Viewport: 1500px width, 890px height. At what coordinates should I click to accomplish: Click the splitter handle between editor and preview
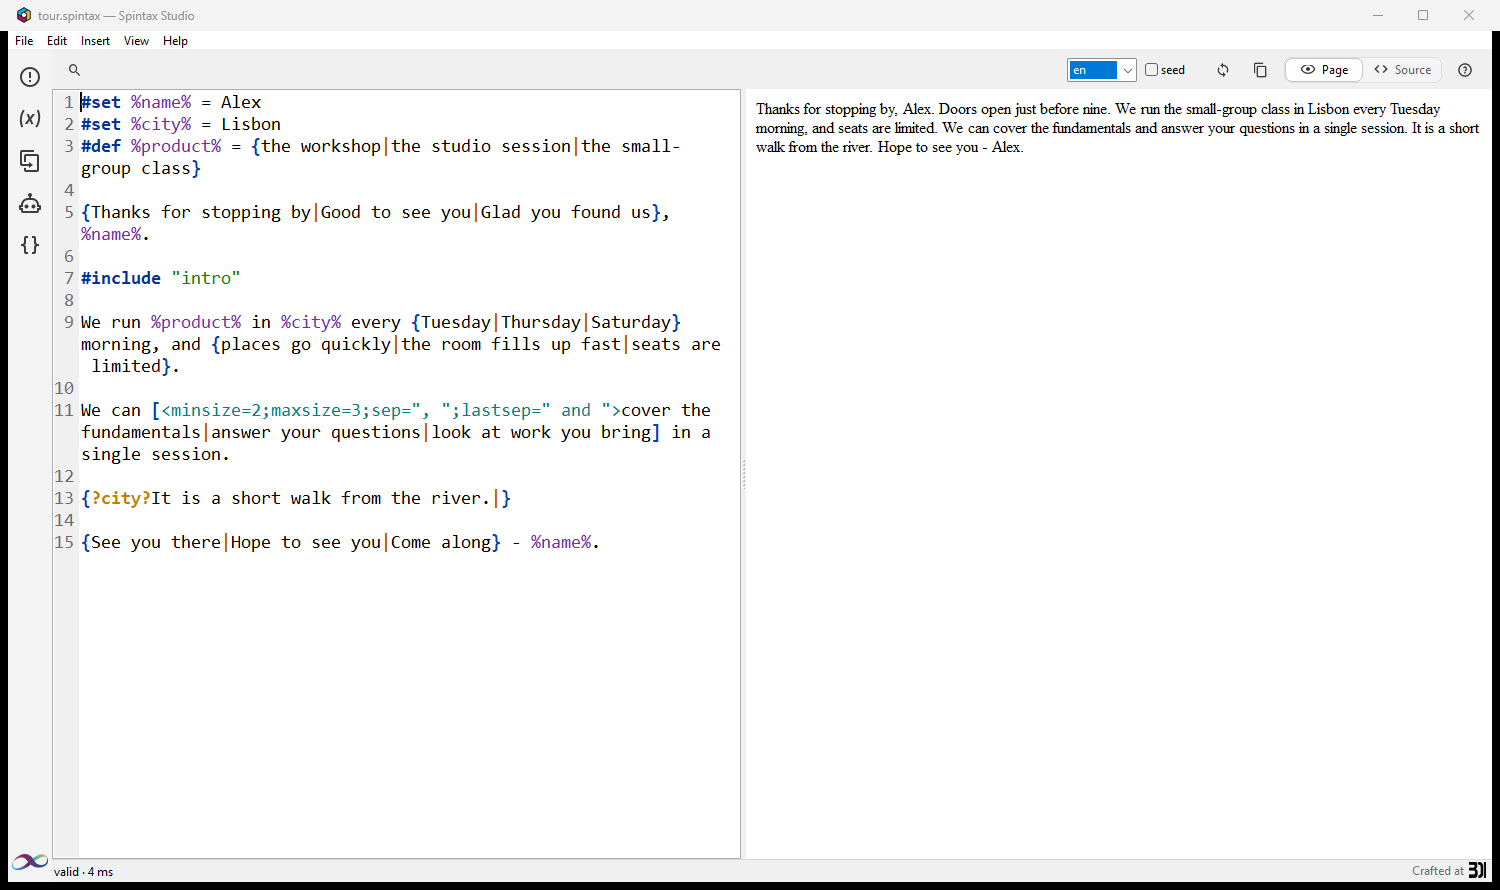click(743, 474)
